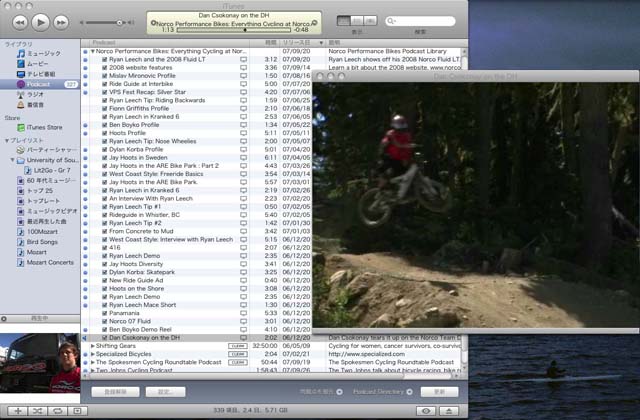Click the iTunes search field
This screenshot has height=420, width=640.
[x=420, y=21]
